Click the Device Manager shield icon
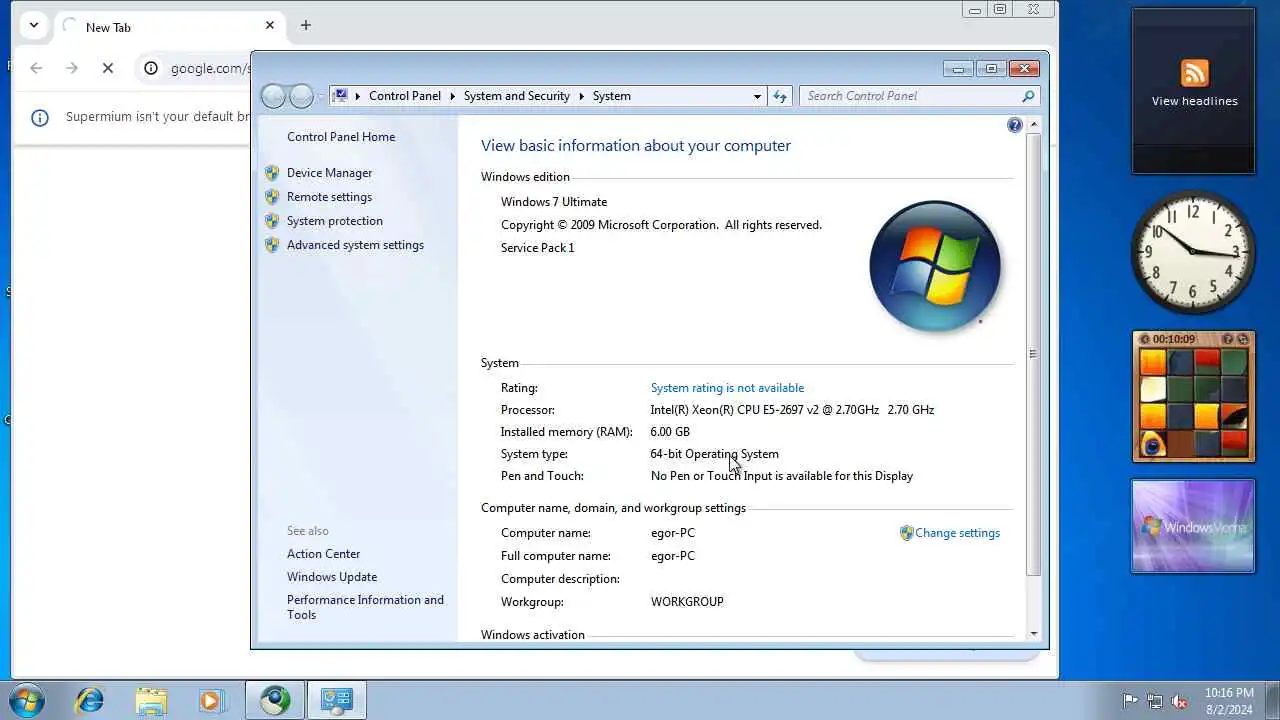 (272, 173)
